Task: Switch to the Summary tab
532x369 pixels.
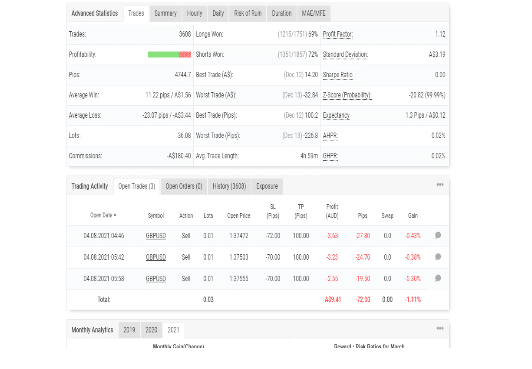Action: [x=166, y=13]
